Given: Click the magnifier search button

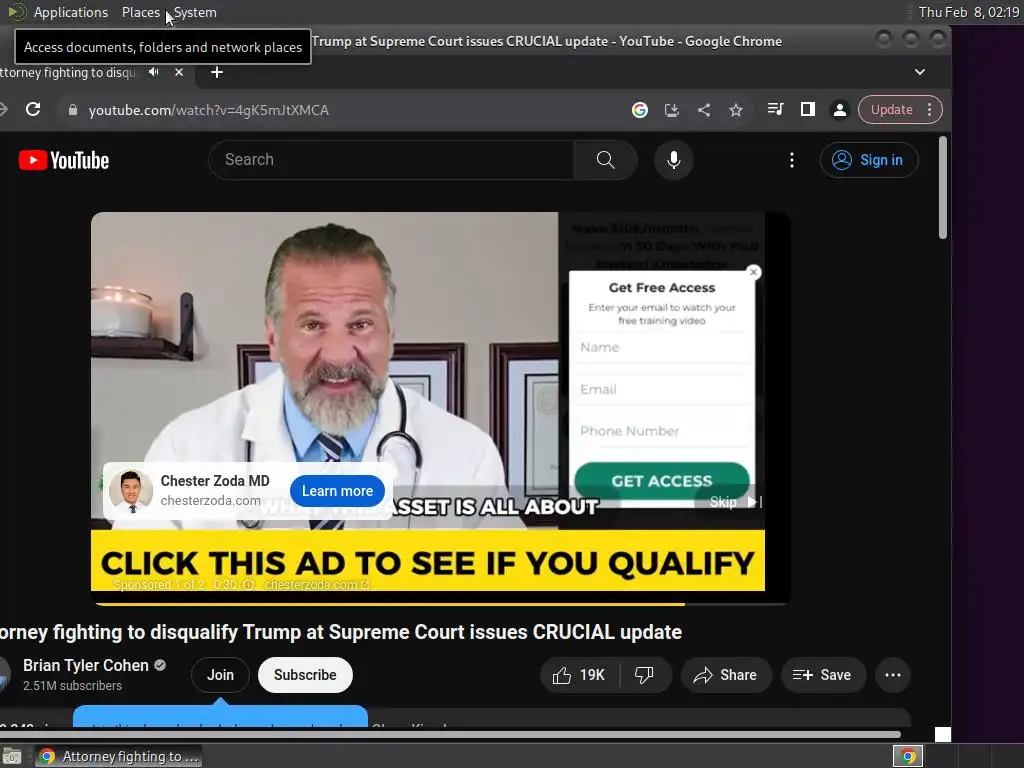Looking at the screenshot, I should tap(605, 160).
